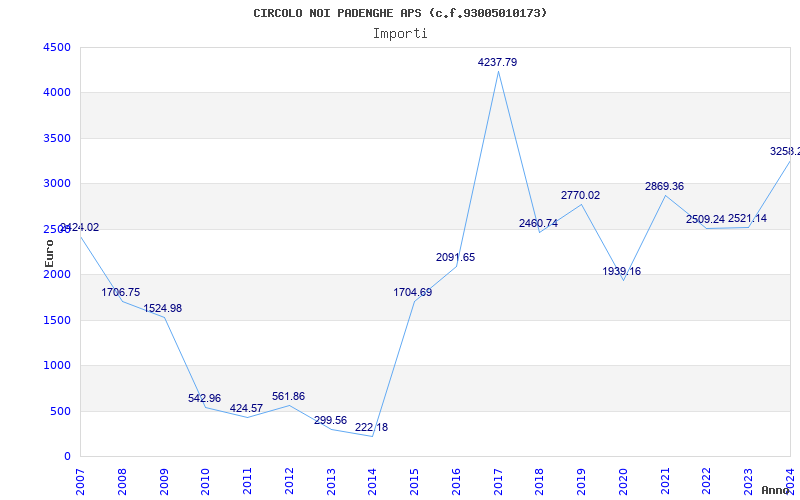The height and width of the screenshot is (500, 800).
Task: Click the 2521.14 data label
Action: coord(747,218)
